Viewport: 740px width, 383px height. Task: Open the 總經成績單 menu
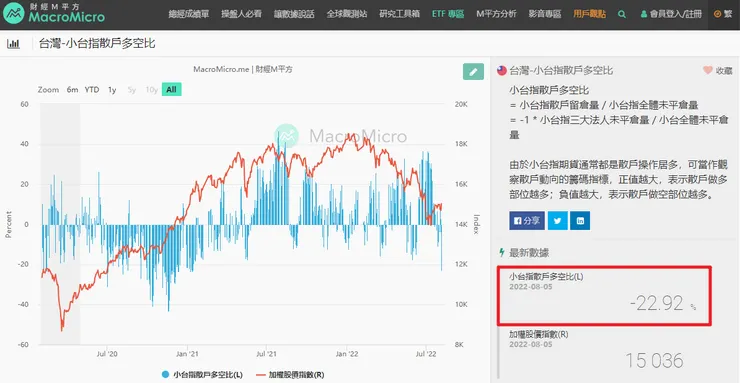click(x=189, y=14)
